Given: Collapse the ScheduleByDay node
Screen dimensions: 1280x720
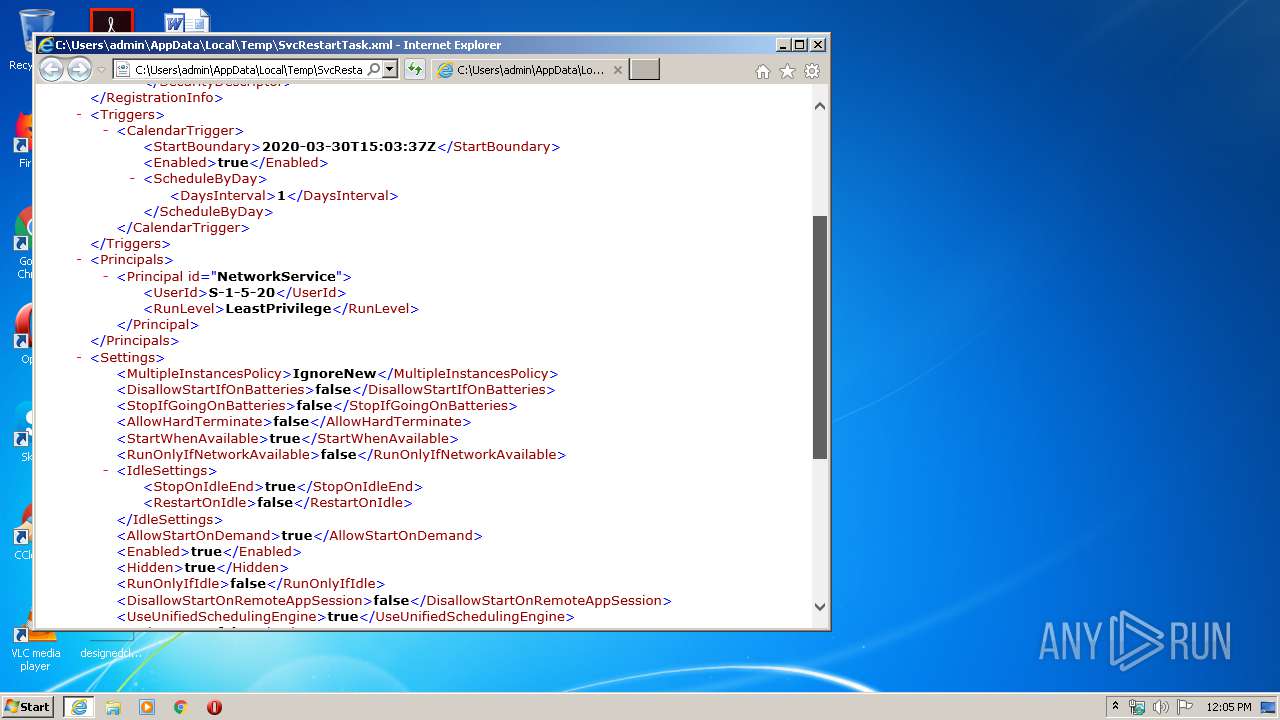Looking at the screenshot, I should point(133,179).
